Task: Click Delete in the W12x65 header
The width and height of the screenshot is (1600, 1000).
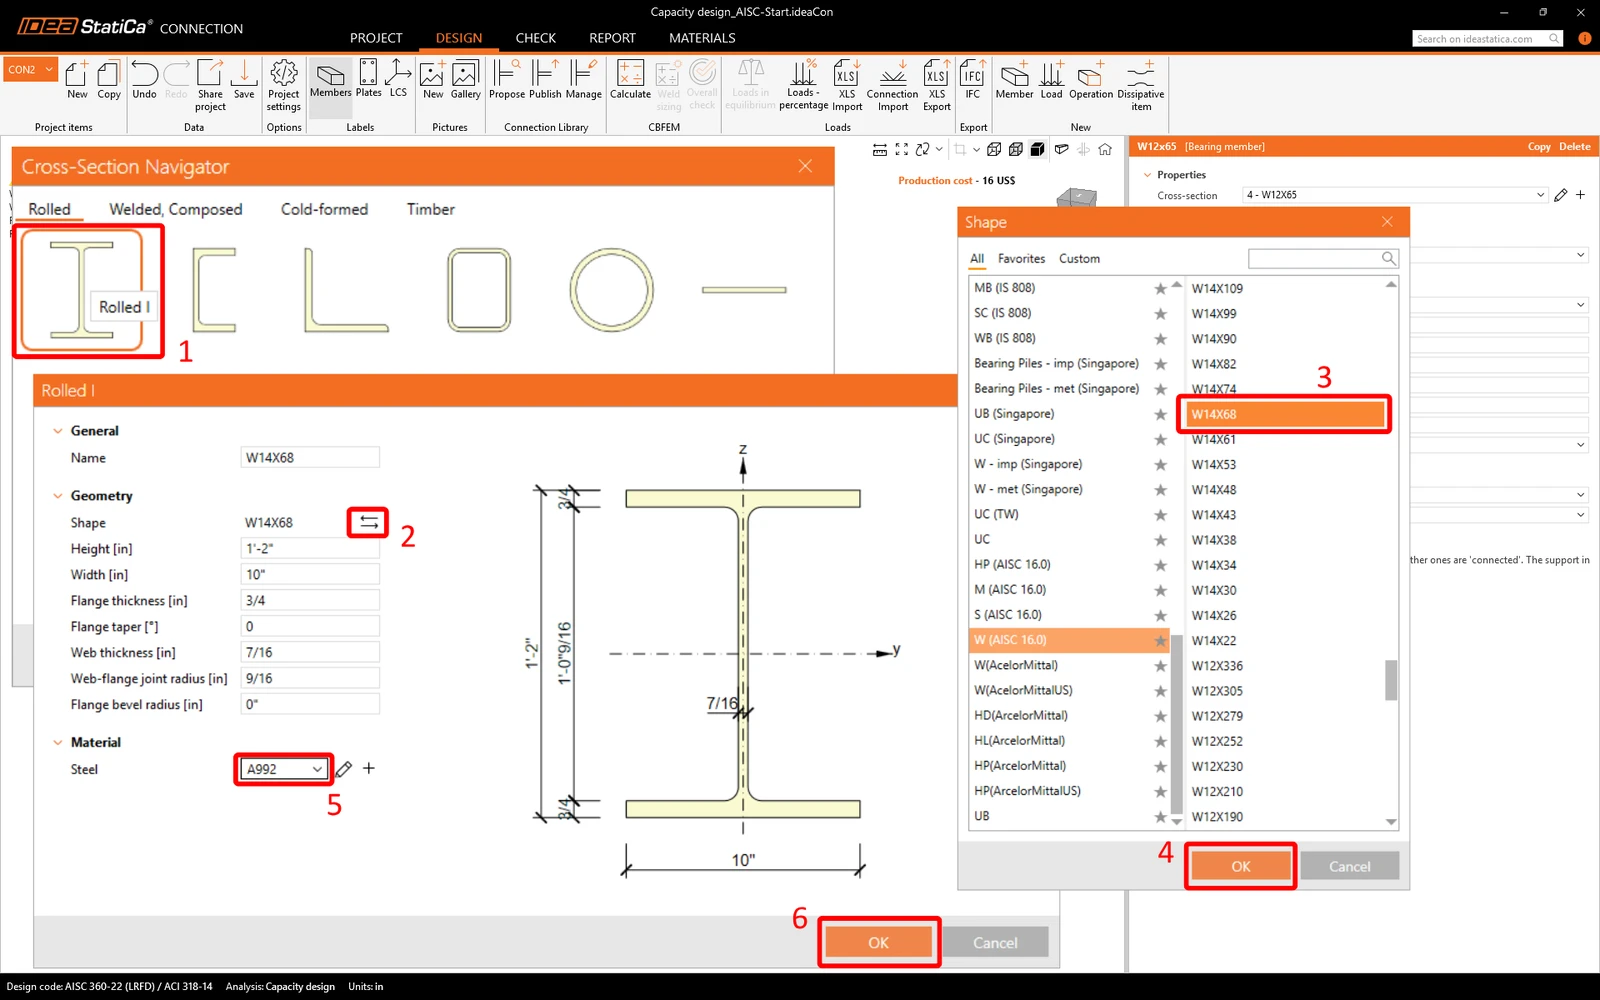Action: click(1574, 147)
